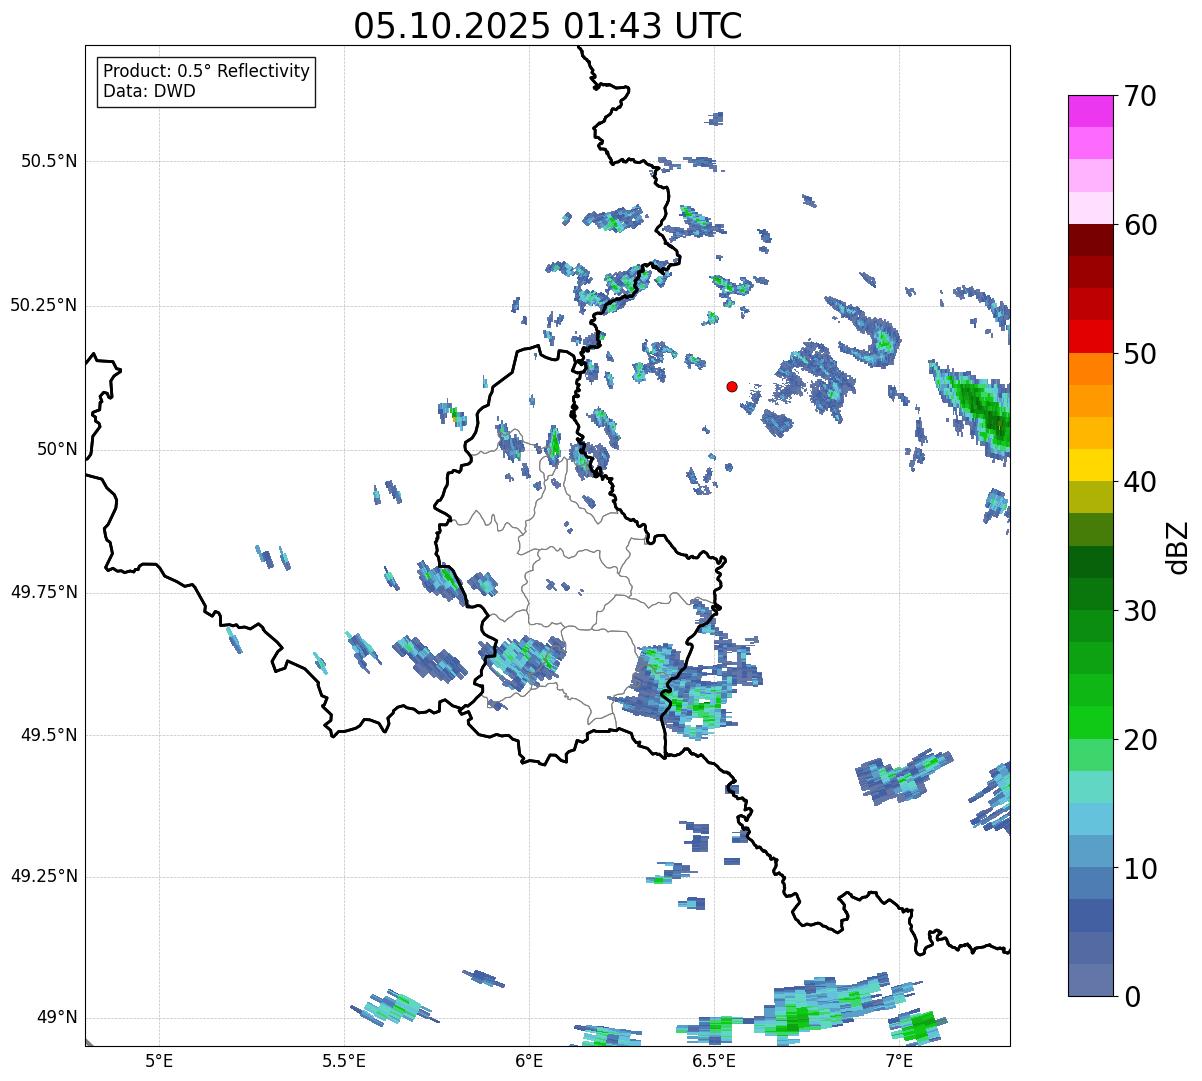Click the longitude label 5.5°E

tap(344, 1060)
